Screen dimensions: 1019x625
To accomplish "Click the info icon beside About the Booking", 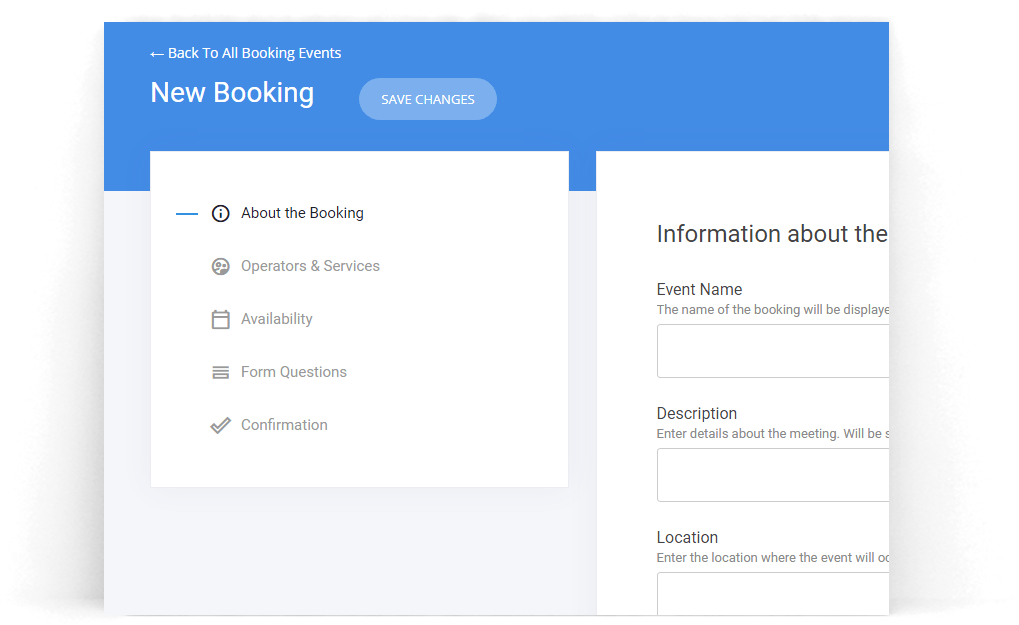I will [221, 213].
